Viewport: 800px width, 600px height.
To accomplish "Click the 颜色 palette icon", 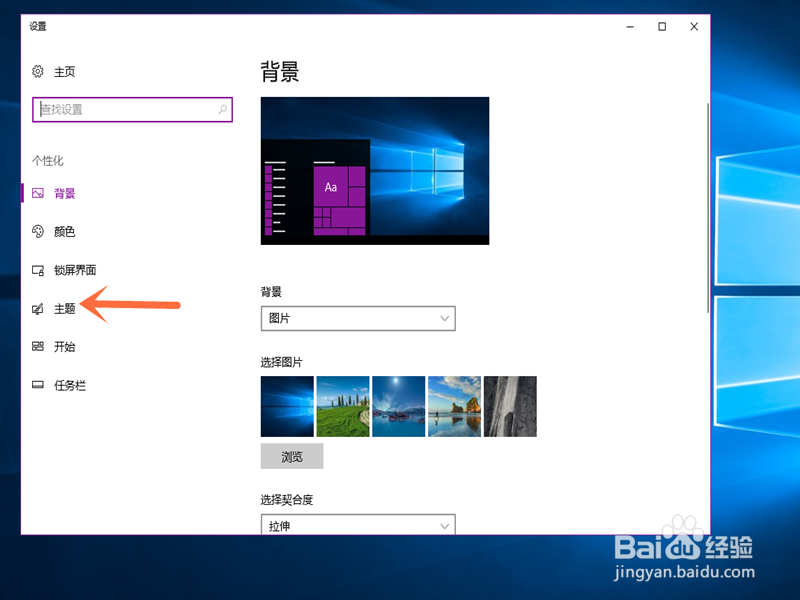I will pos(38,231).
